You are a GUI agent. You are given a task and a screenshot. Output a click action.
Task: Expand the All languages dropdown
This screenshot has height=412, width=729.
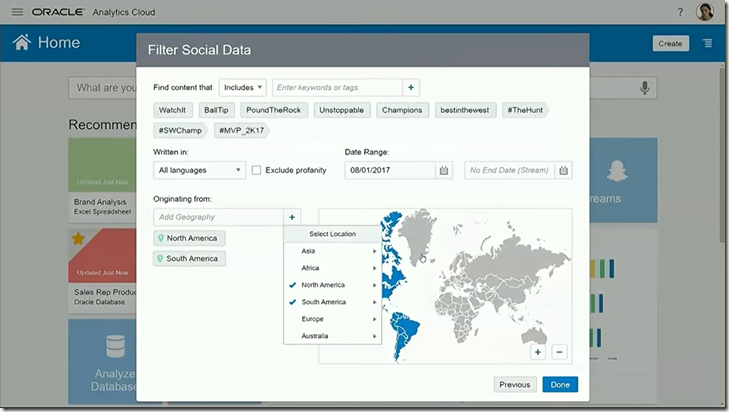199,170
